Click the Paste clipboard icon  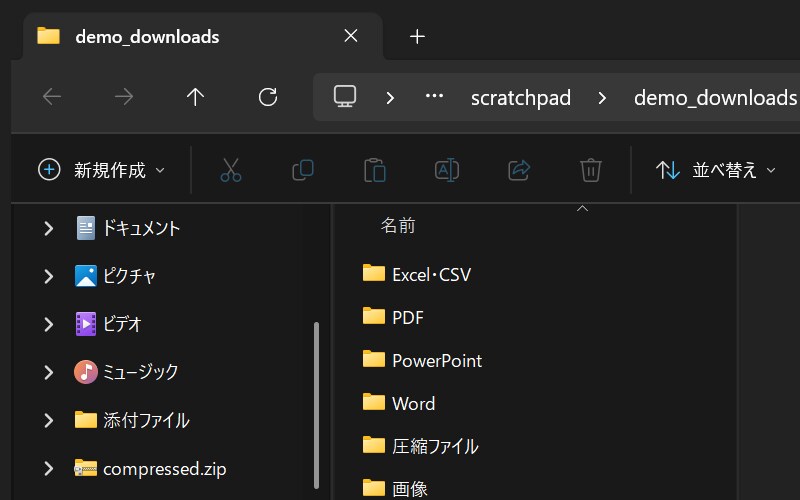375,170
